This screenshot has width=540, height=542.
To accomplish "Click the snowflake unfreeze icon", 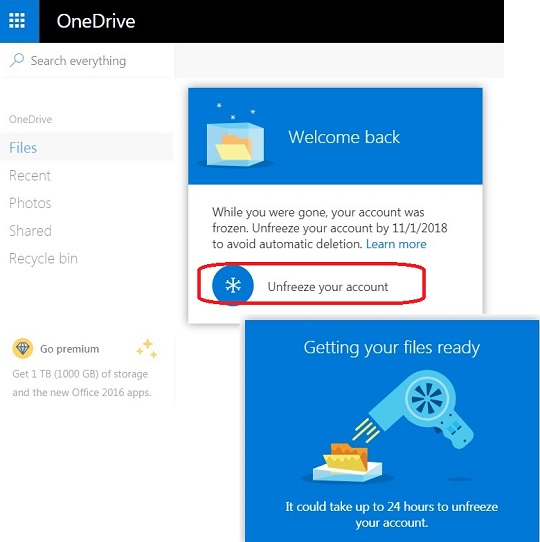I will click(x=233, y=286).
